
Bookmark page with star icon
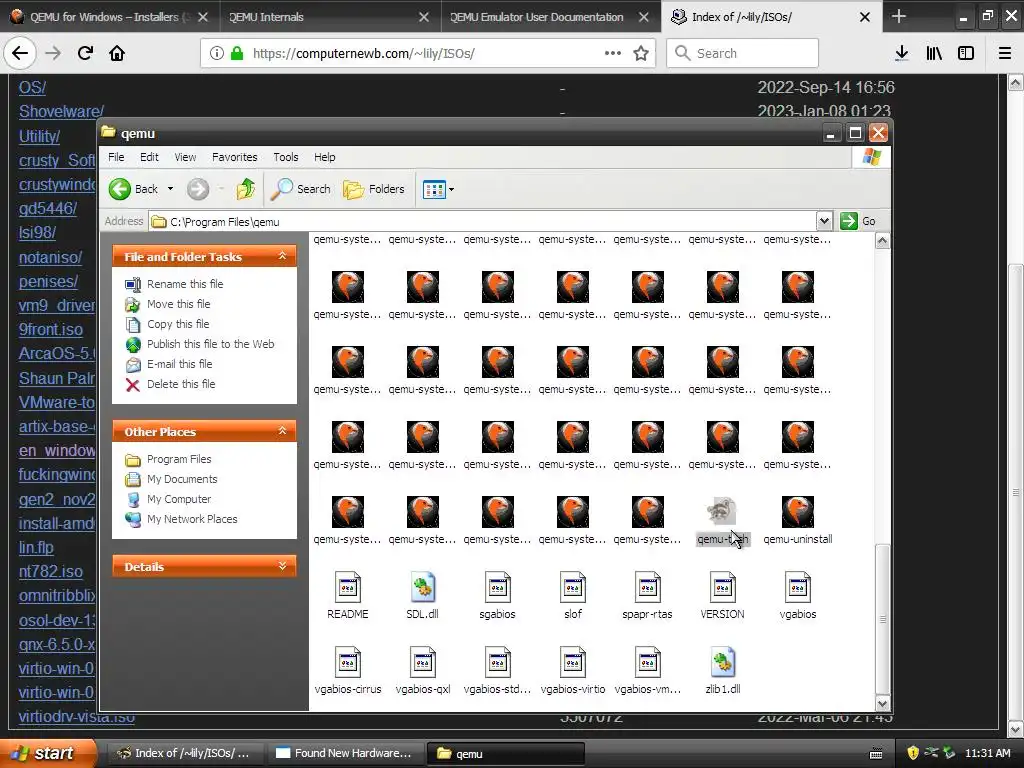641,53
